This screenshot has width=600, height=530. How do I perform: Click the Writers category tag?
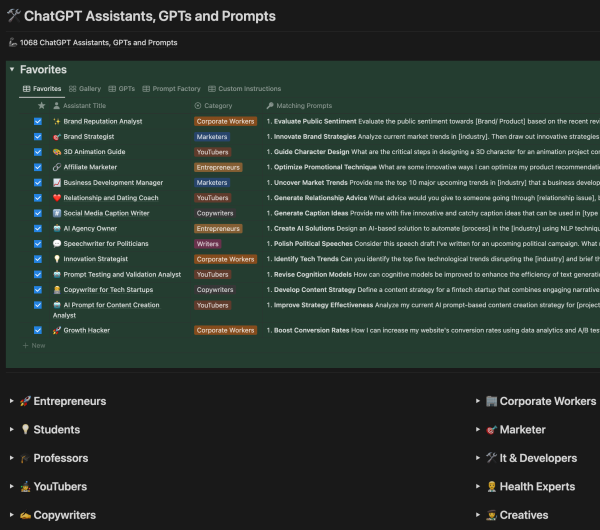pos(207,244)
